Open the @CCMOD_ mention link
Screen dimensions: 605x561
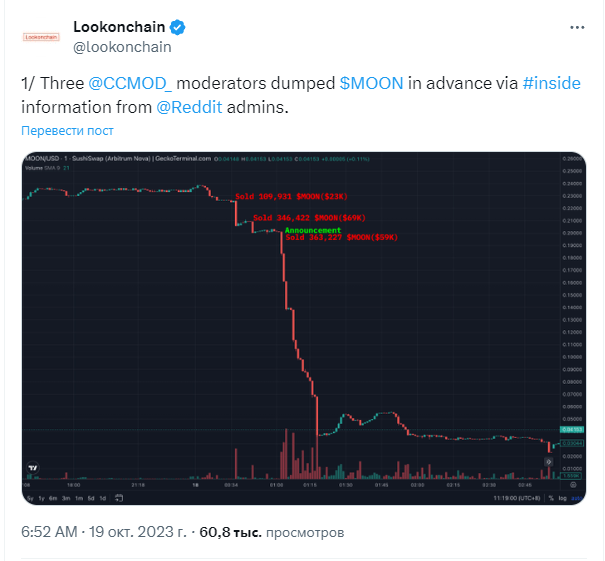coord(130,83)
